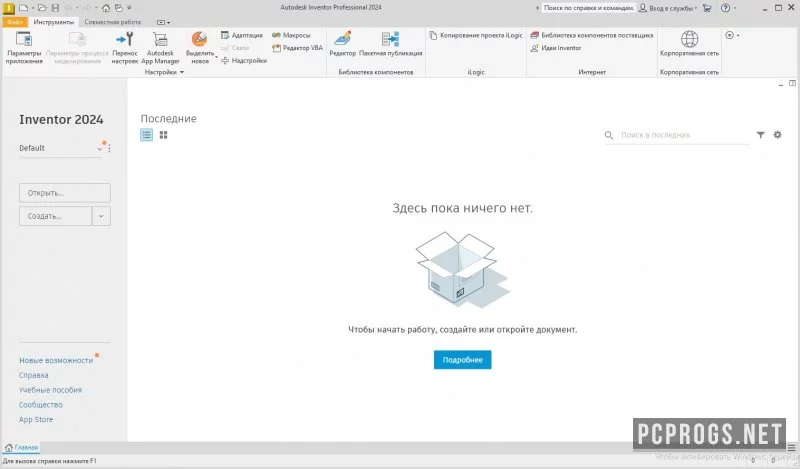Select the Главная document tab at bottom
The height and width of the screenshot is (469, 800).
(21, 448)
